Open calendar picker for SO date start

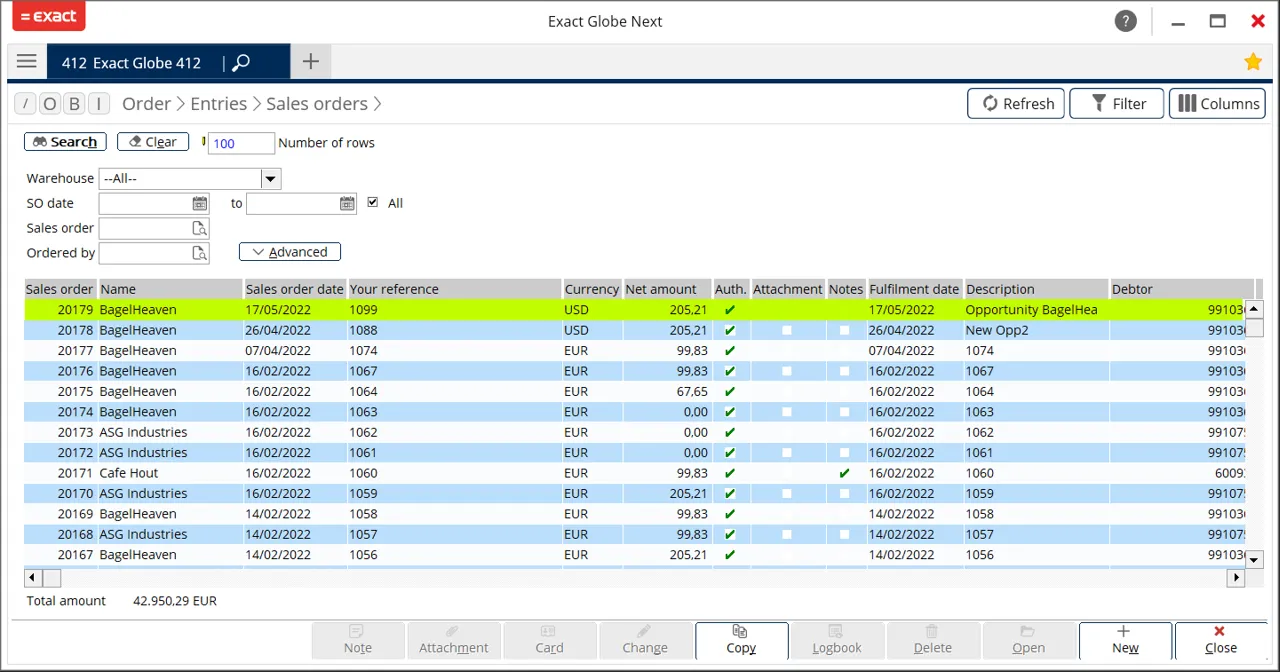point(200,203)
